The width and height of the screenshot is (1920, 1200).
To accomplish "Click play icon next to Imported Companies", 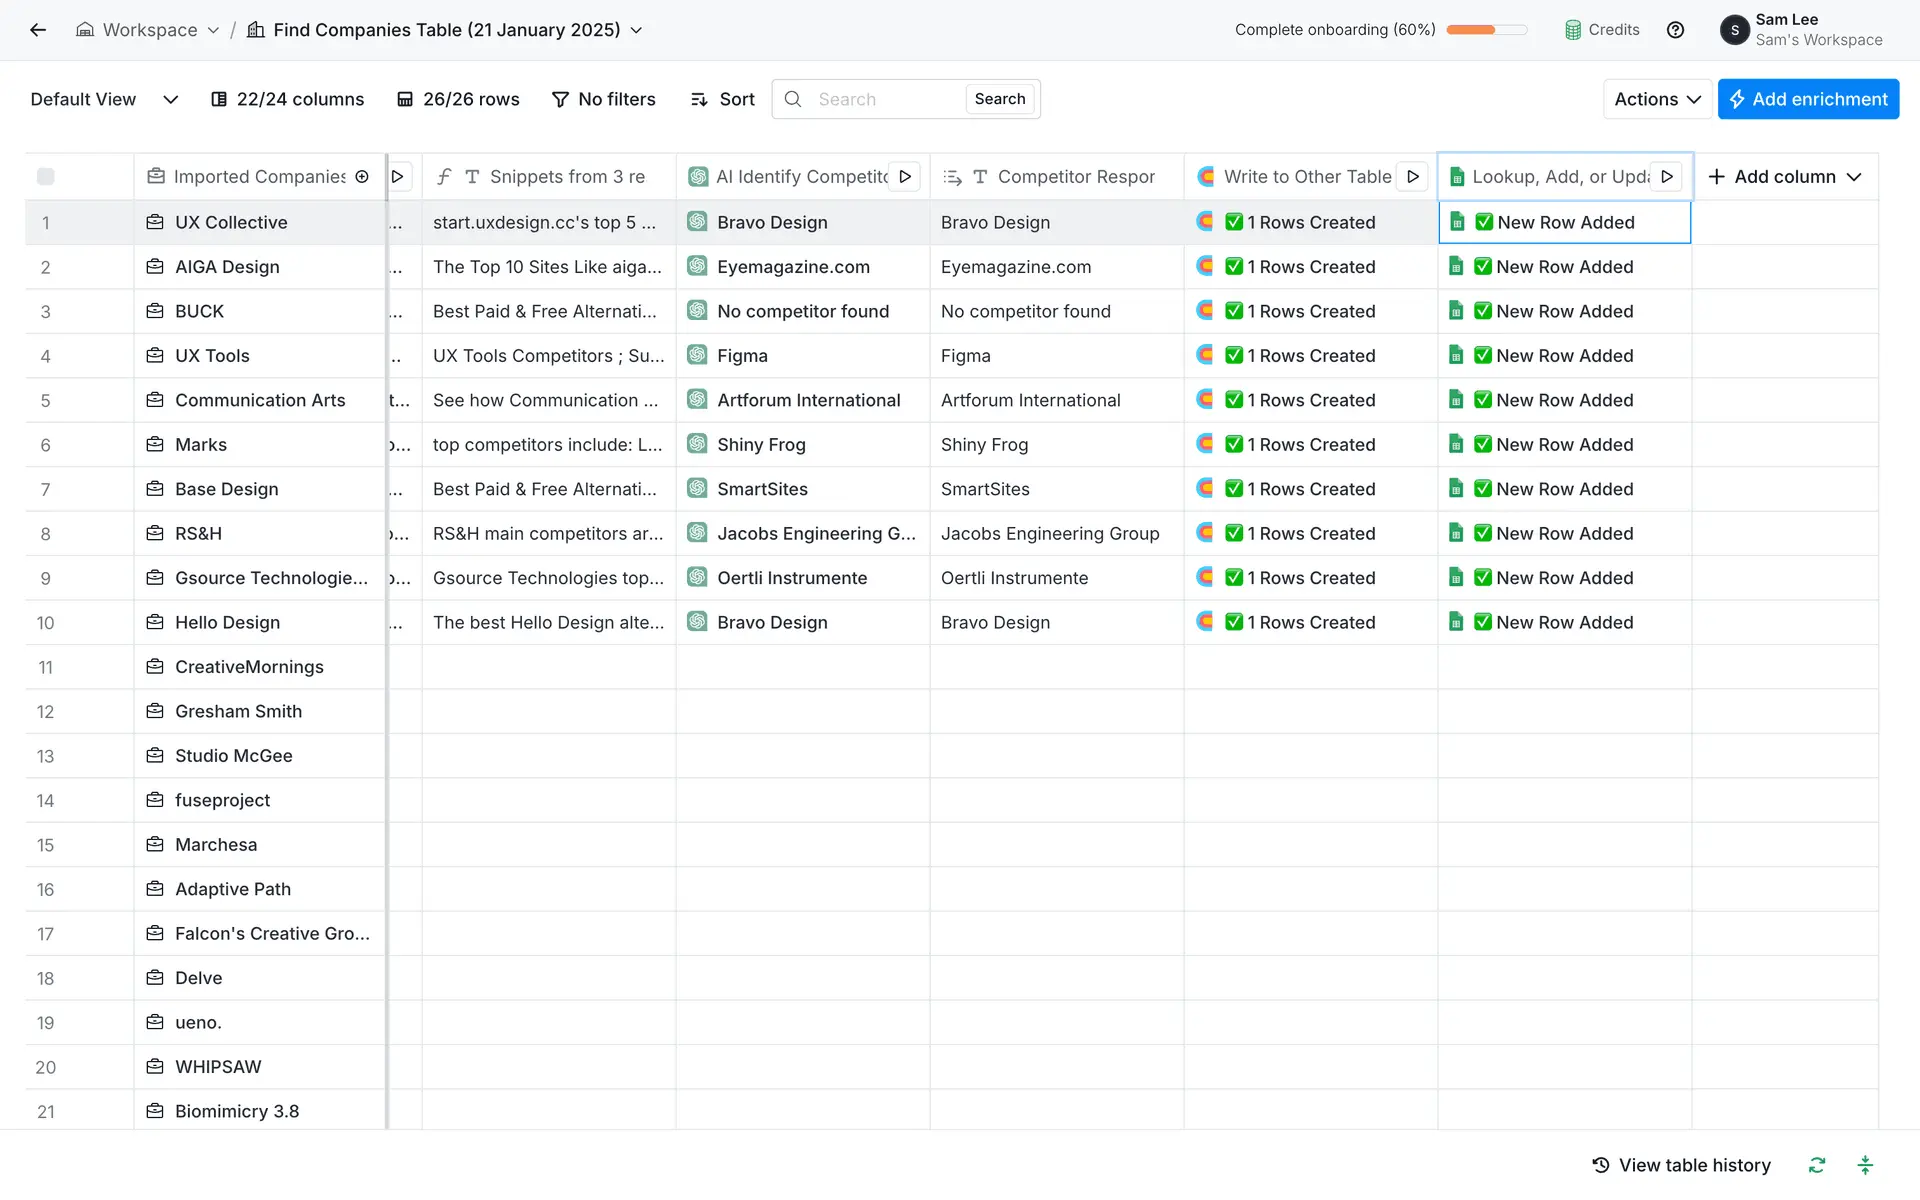I will (x=398, y=177).
